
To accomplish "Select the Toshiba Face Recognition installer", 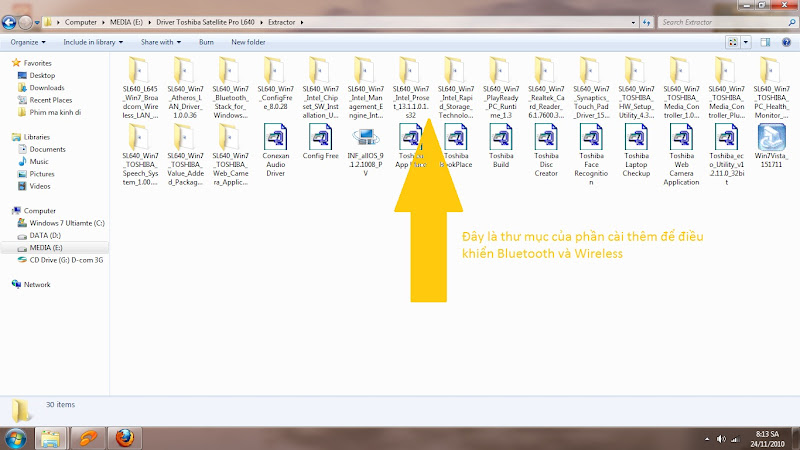I will pos(591,155).
